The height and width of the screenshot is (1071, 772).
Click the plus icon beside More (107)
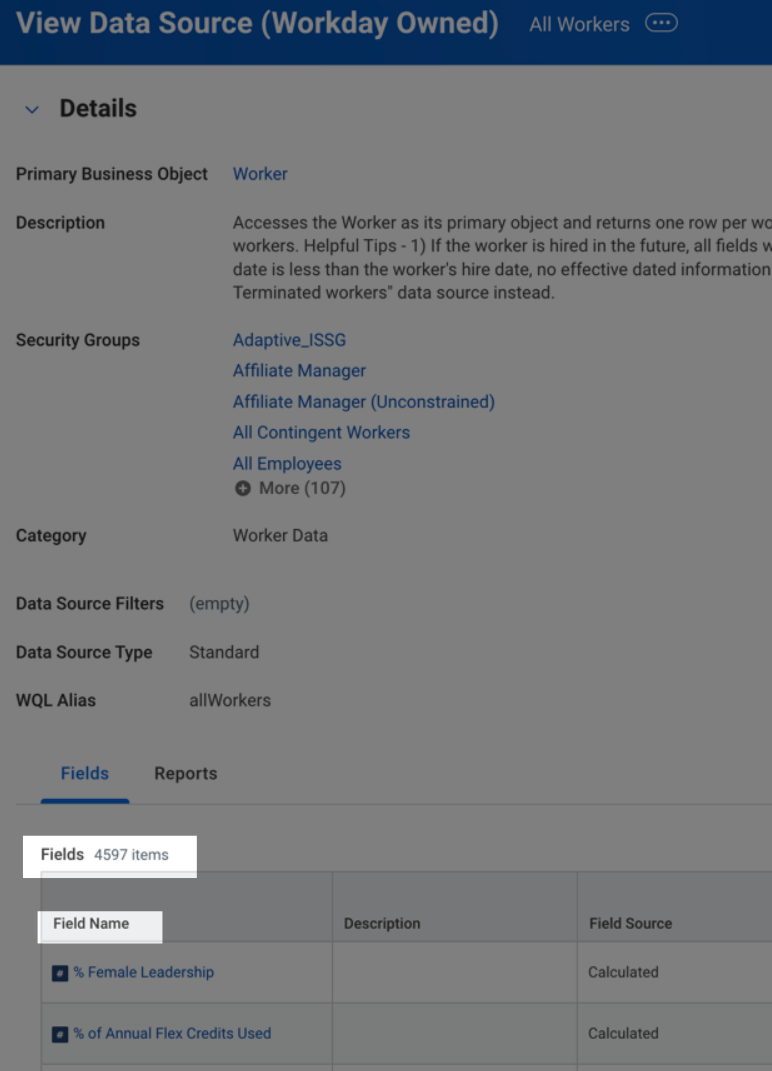[x=242, y=489]
